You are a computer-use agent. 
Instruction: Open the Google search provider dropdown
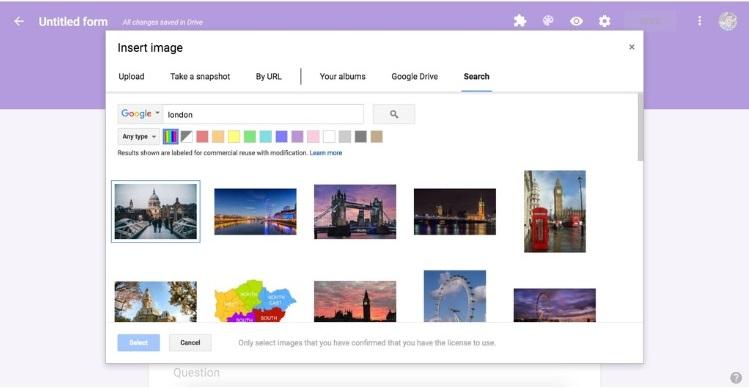point(140,114)
